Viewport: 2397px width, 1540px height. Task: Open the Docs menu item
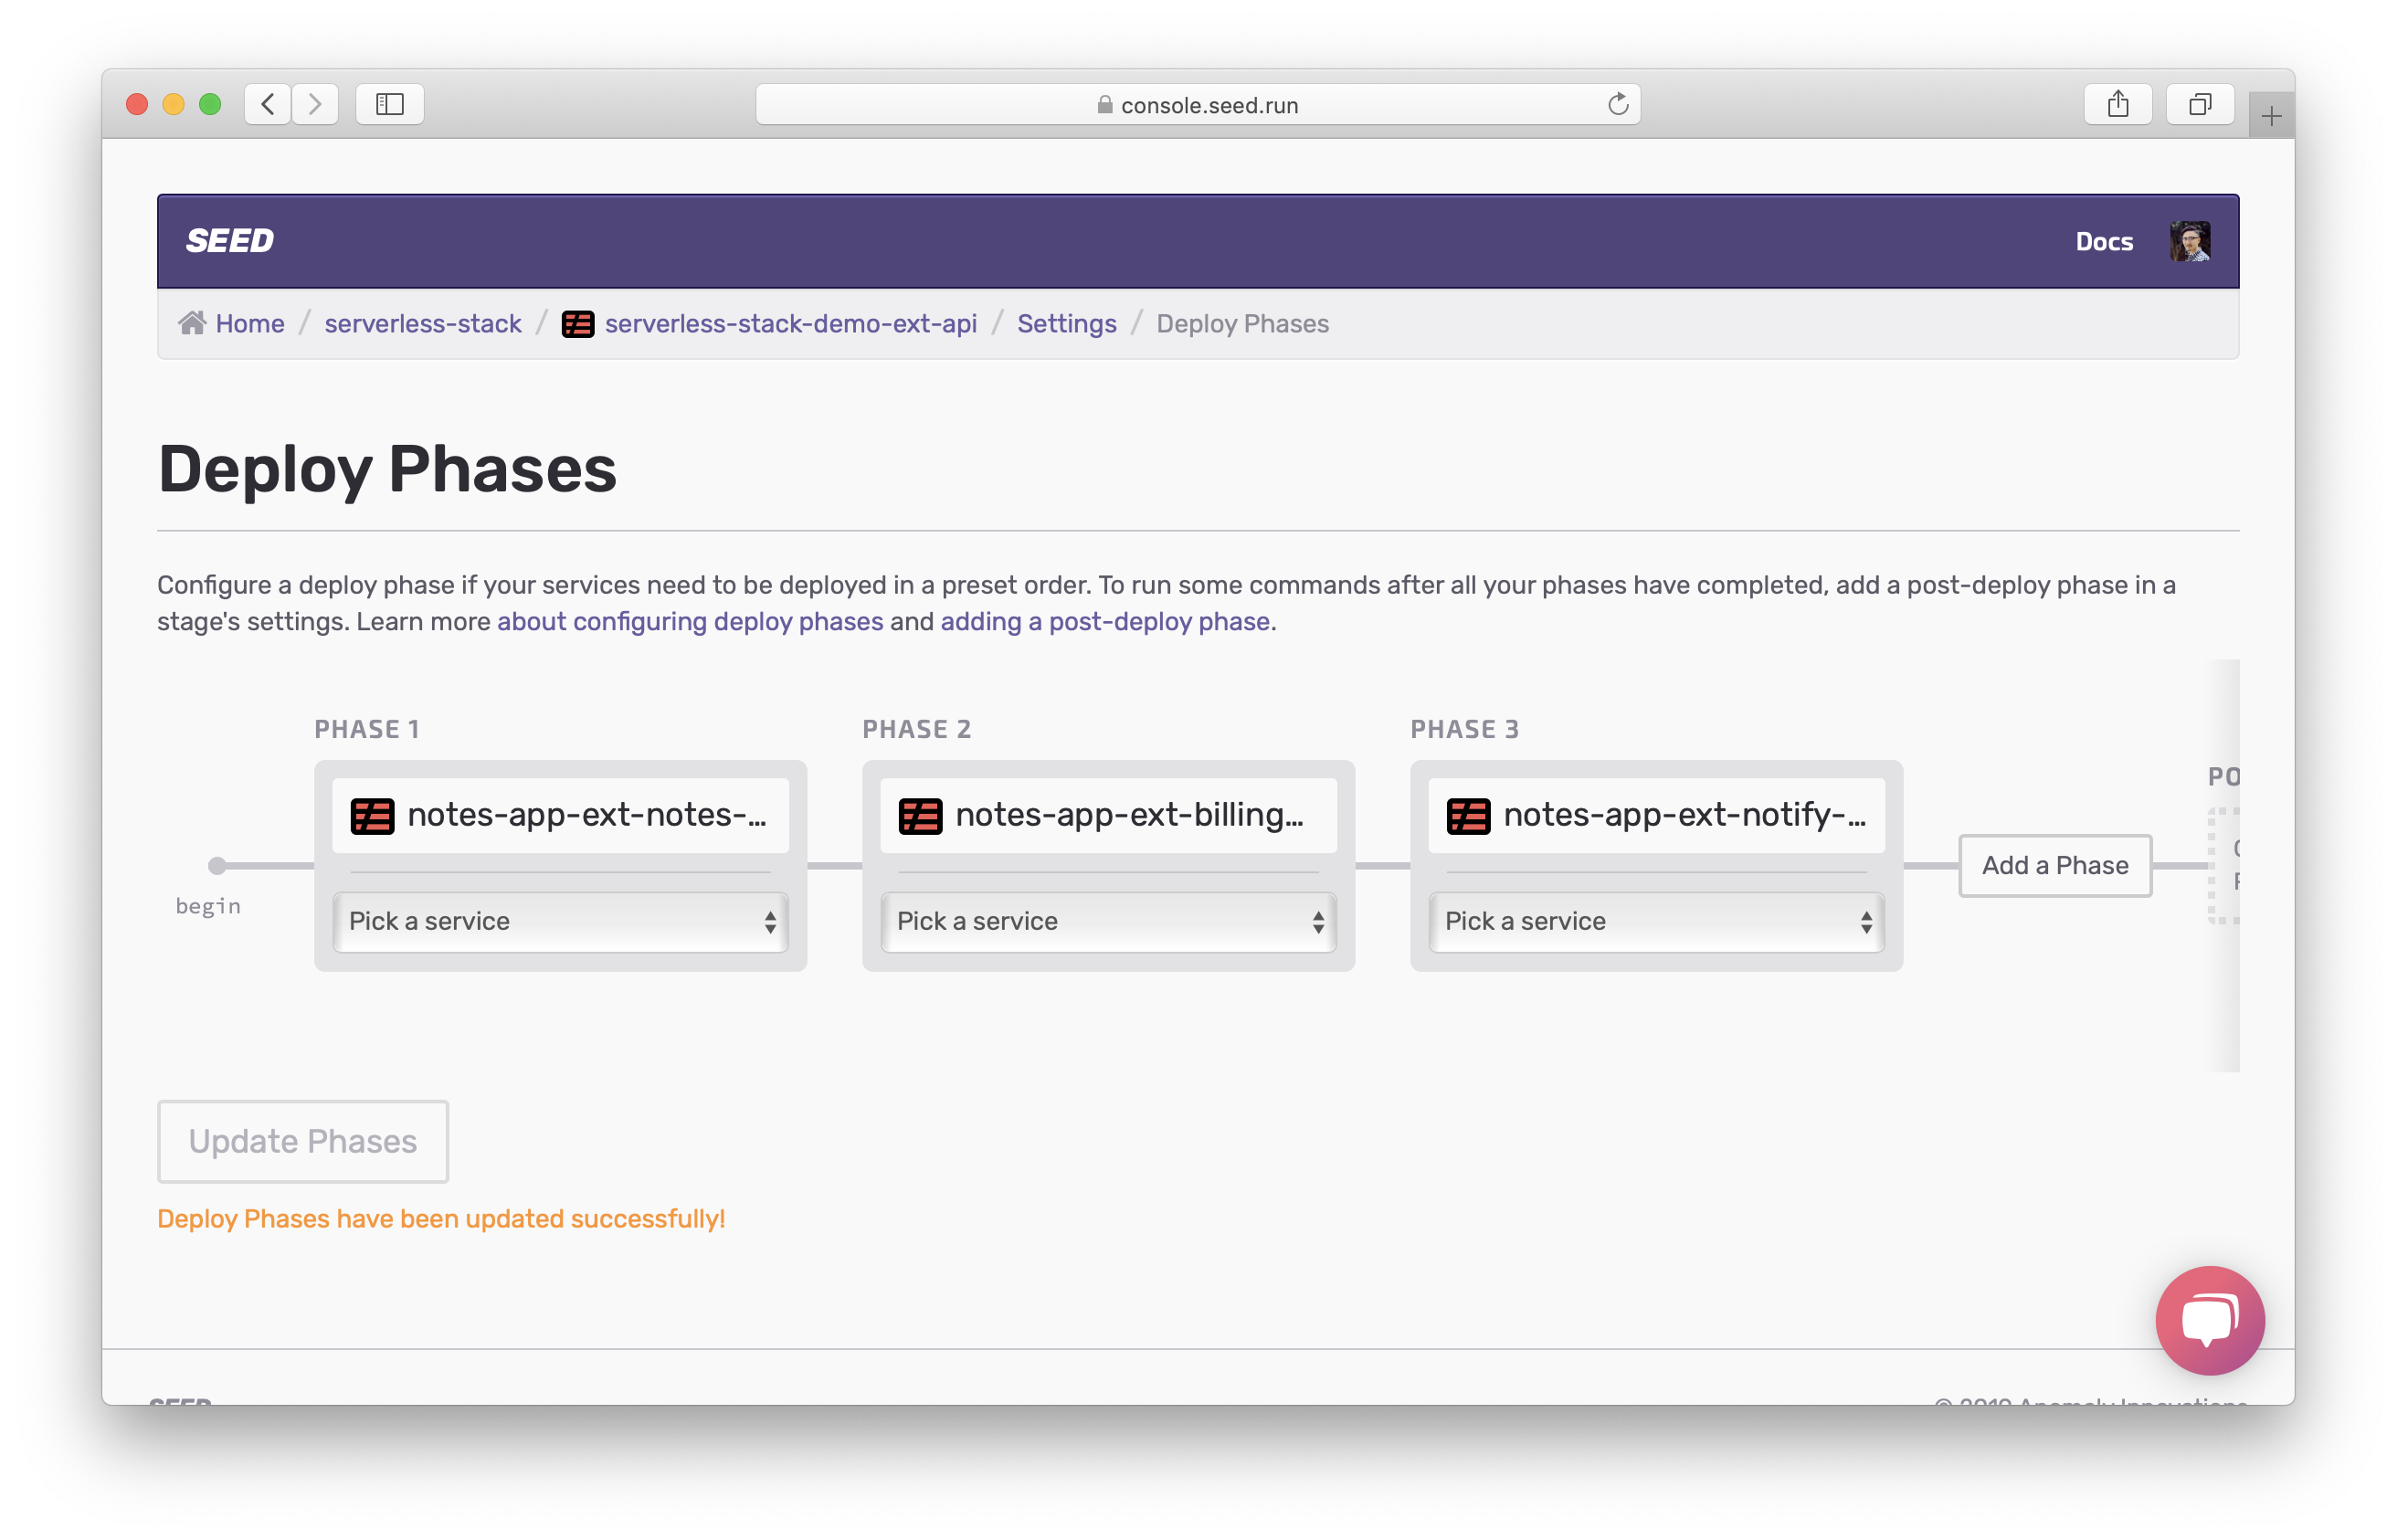click(x=2103, y=241)
